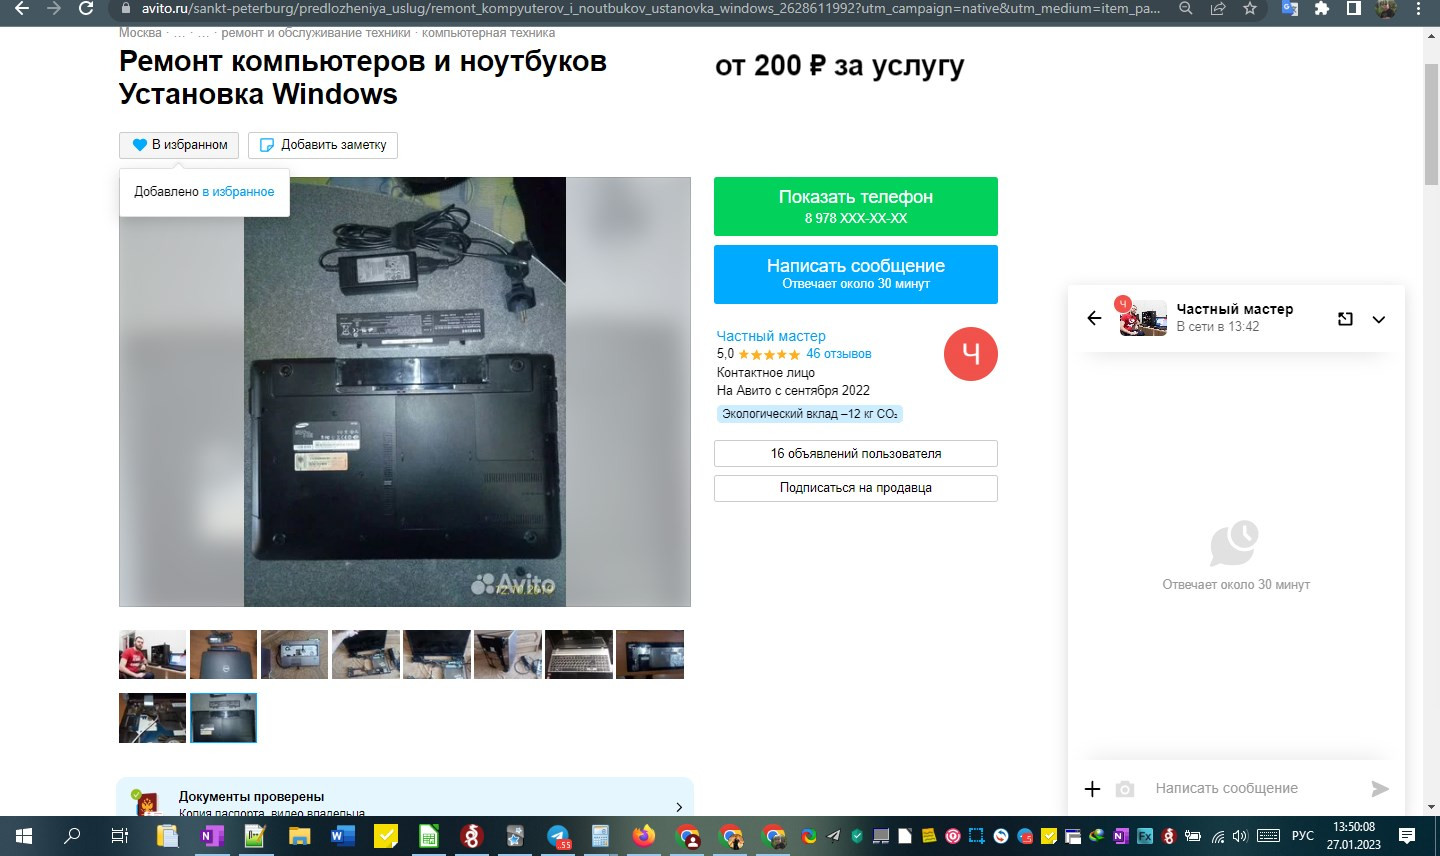Viewport: 1440px width, 856px height.
Task: Open Firefox from the taskbar
Action: (644, 836)
